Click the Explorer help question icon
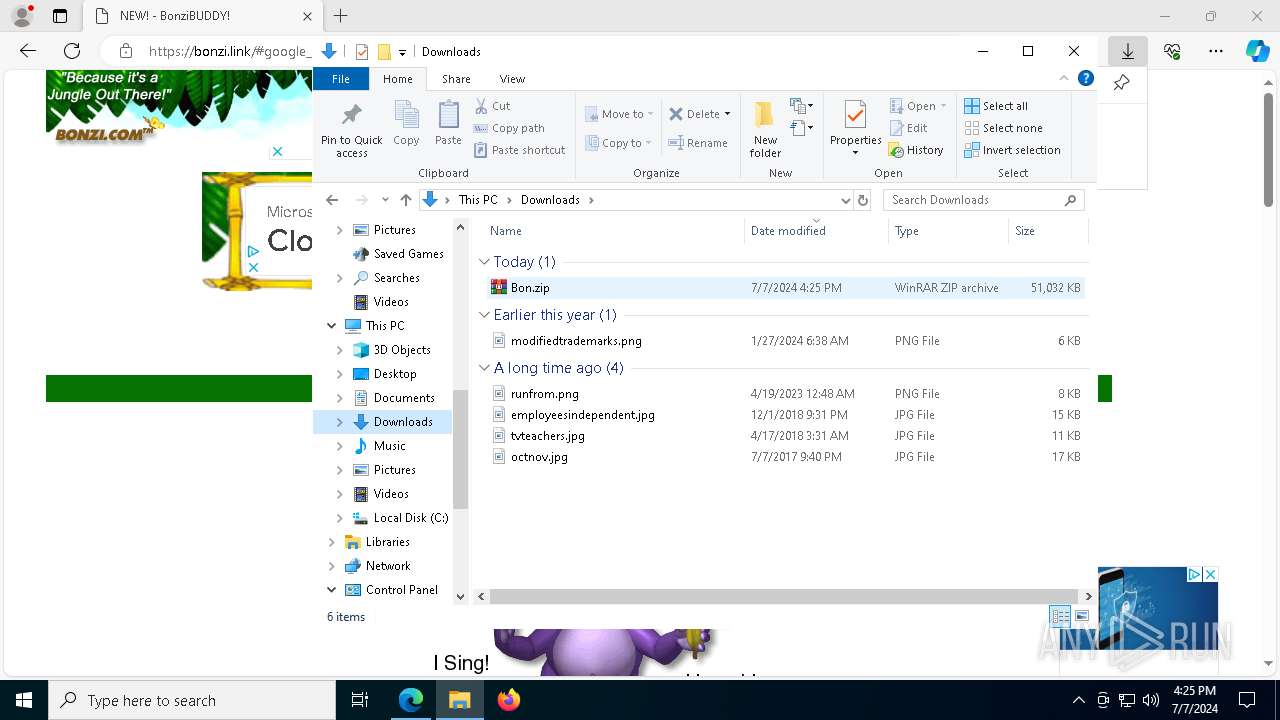 1085,78
